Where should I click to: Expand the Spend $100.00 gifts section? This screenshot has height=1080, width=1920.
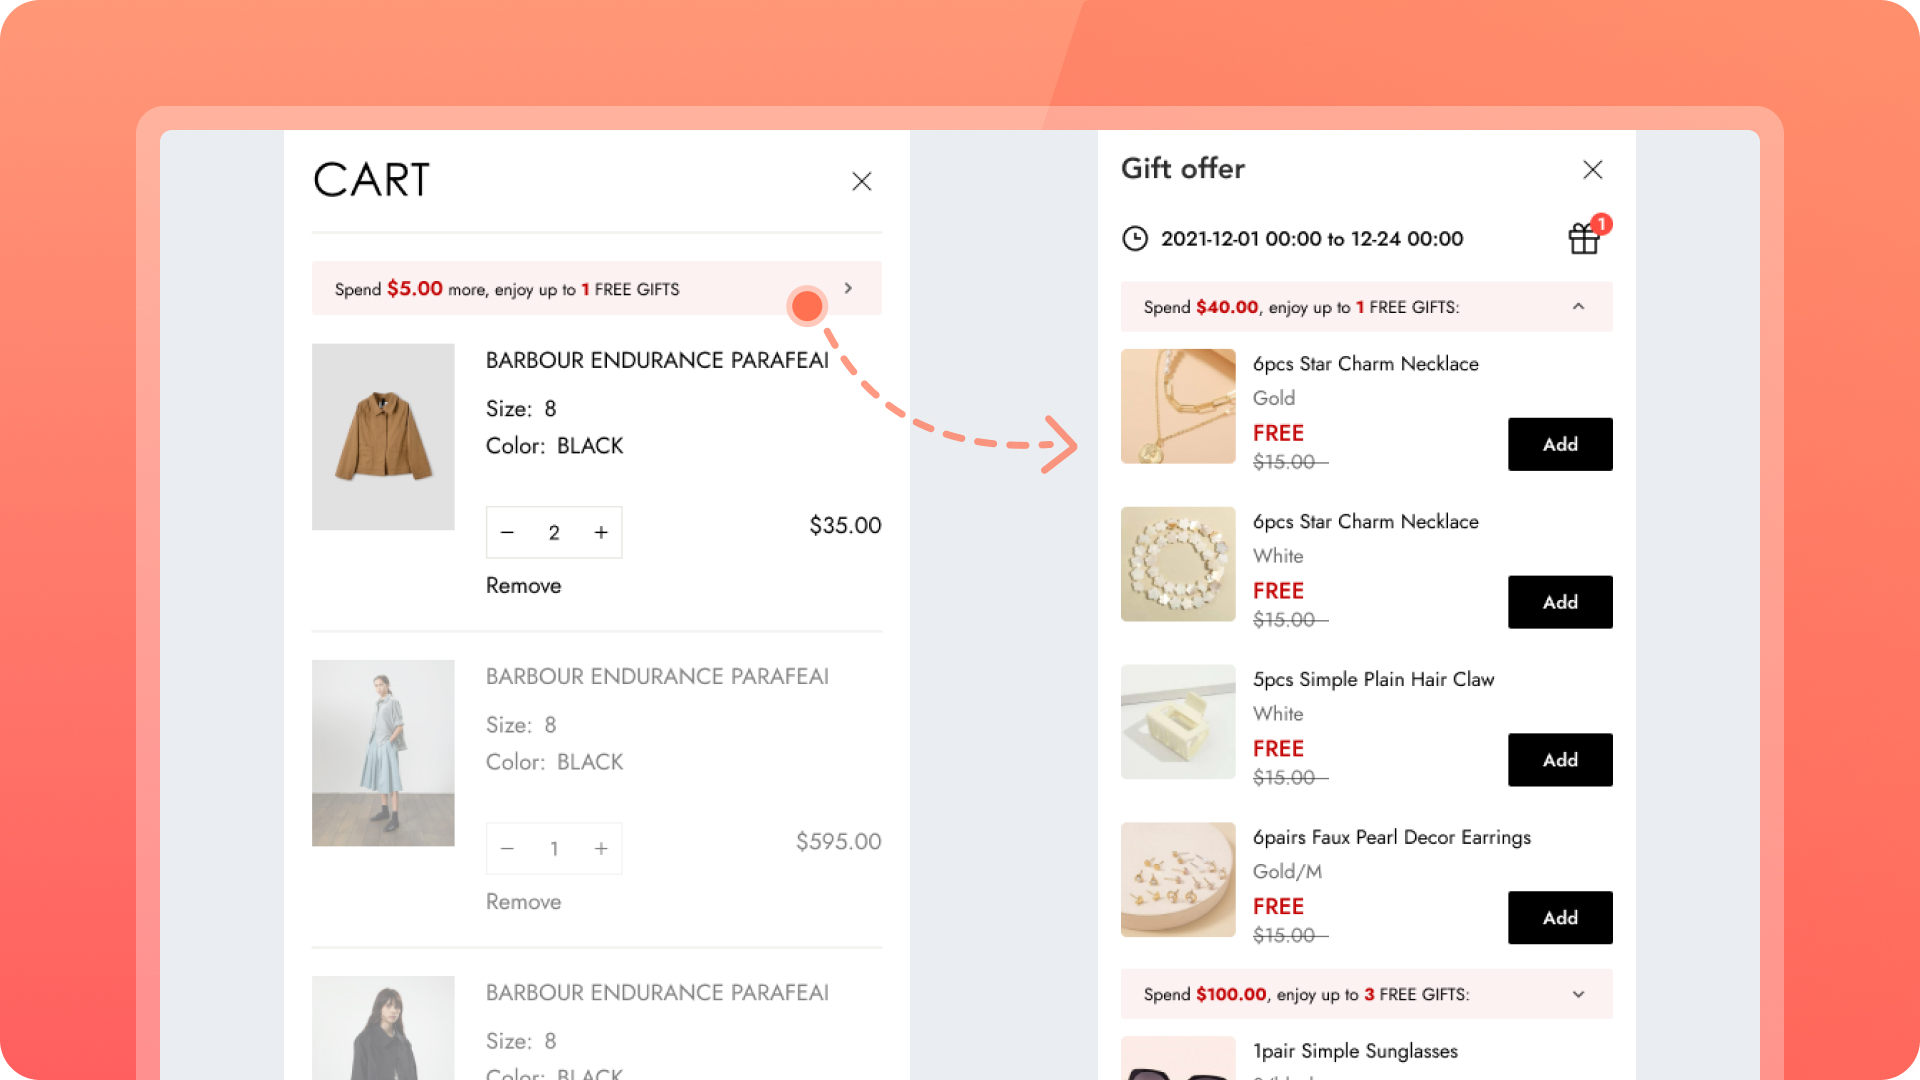[1578, 994]
